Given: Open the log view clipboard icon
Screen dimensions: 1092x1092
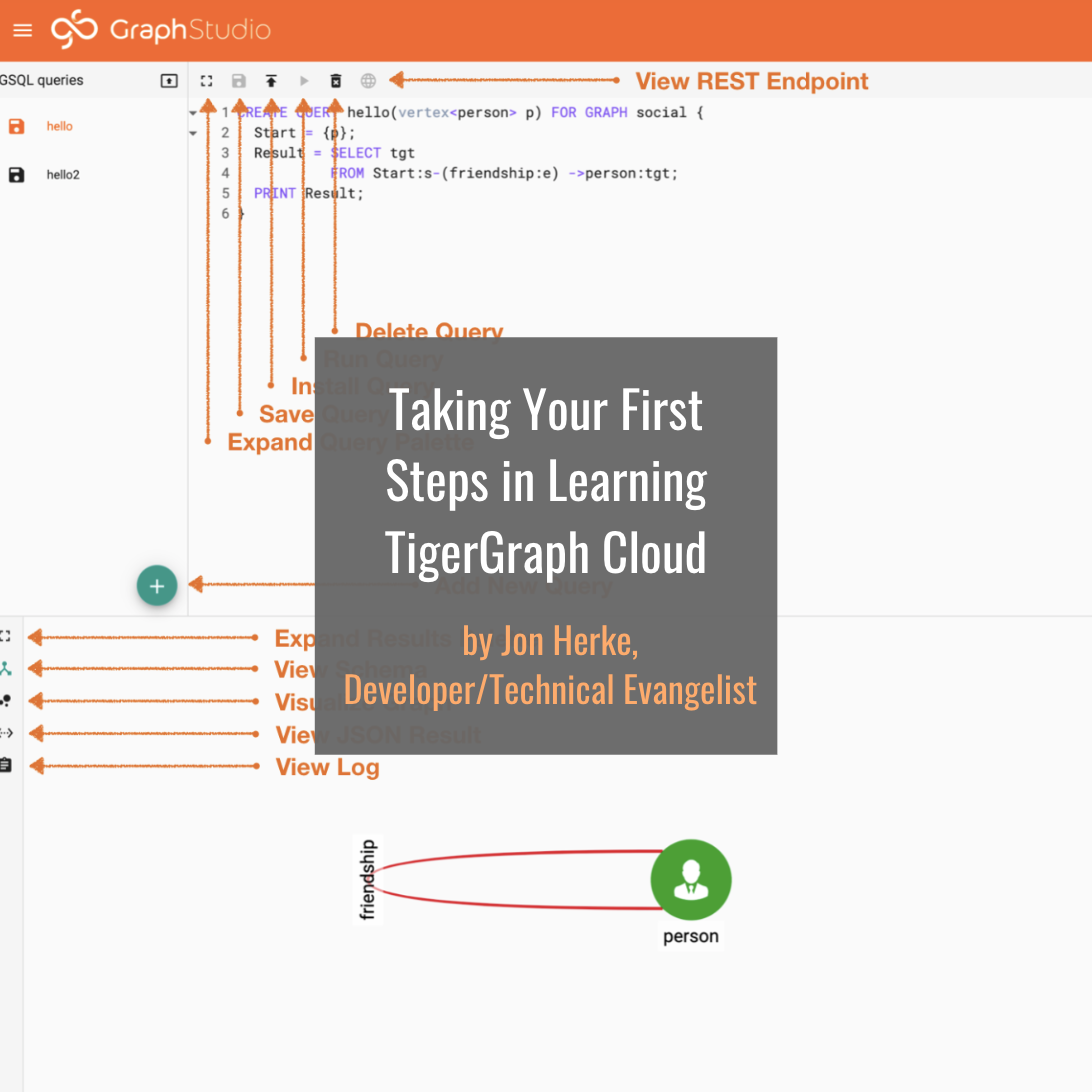Looking at the screenshot, I should pos(6,765).
